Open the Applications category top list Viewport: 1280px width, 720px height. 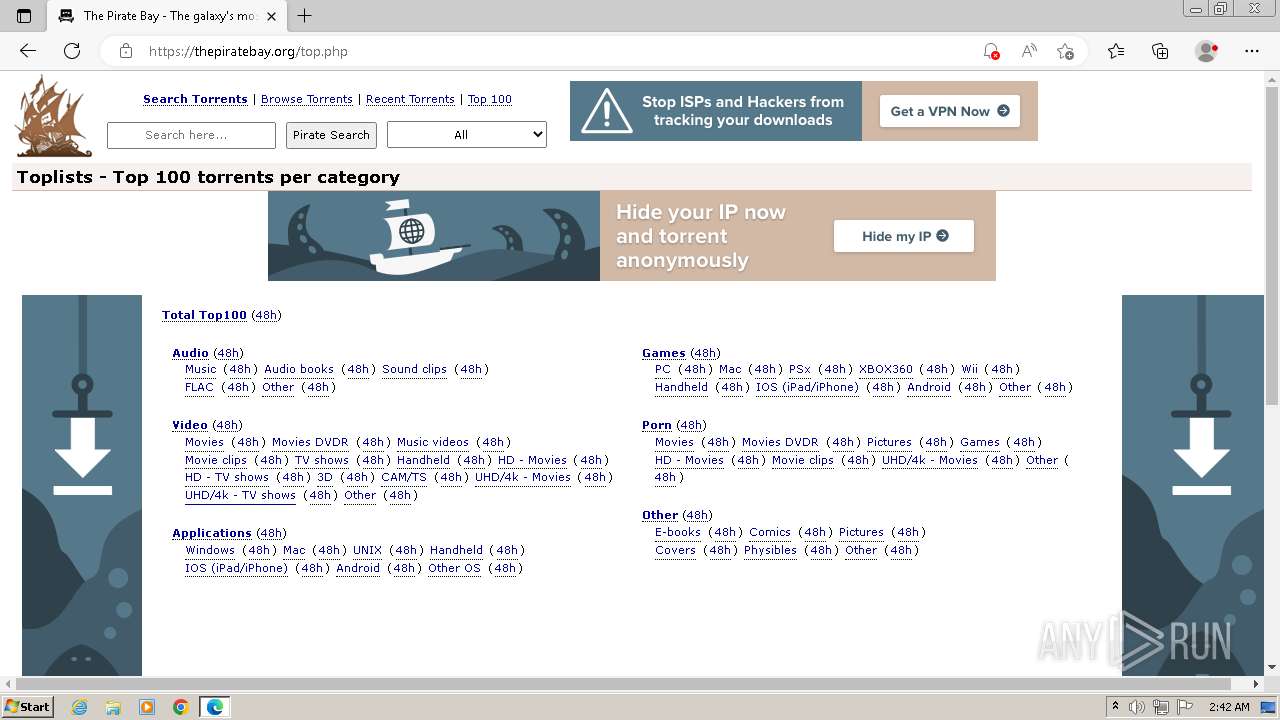[212, 533]
